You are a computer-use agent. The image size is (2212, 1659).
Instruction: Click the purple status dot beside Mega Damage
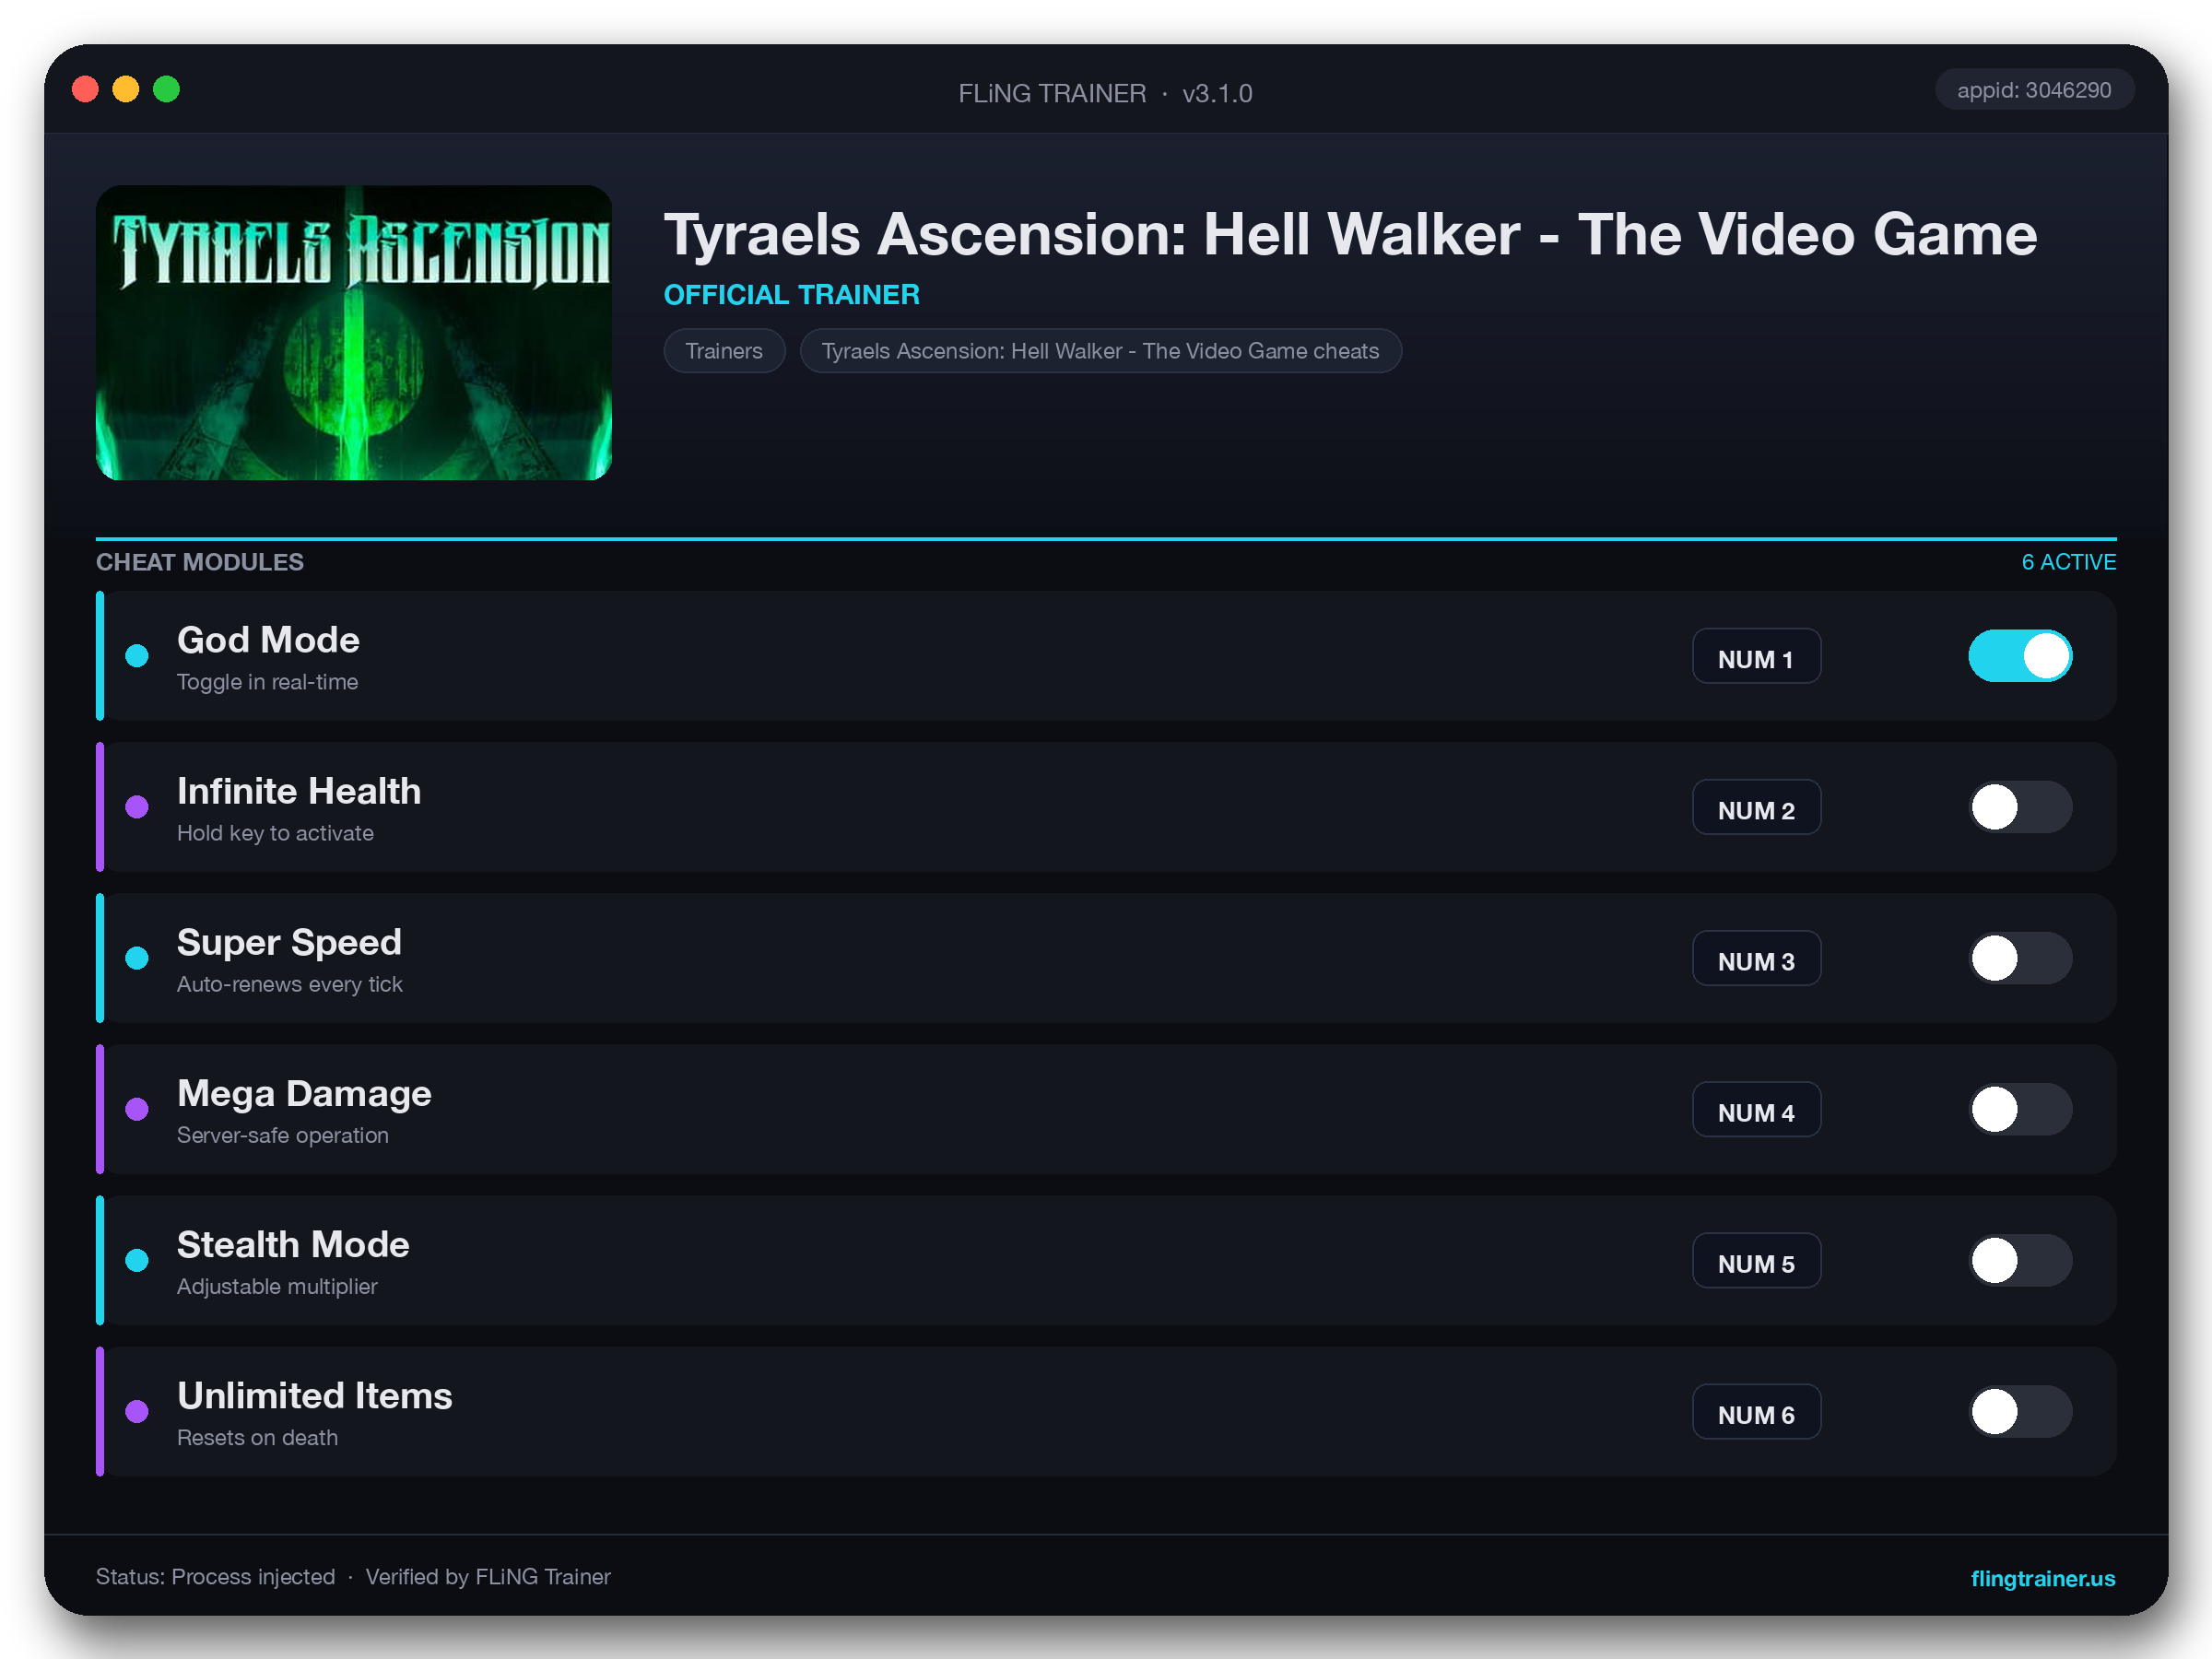coord(137,1109)
